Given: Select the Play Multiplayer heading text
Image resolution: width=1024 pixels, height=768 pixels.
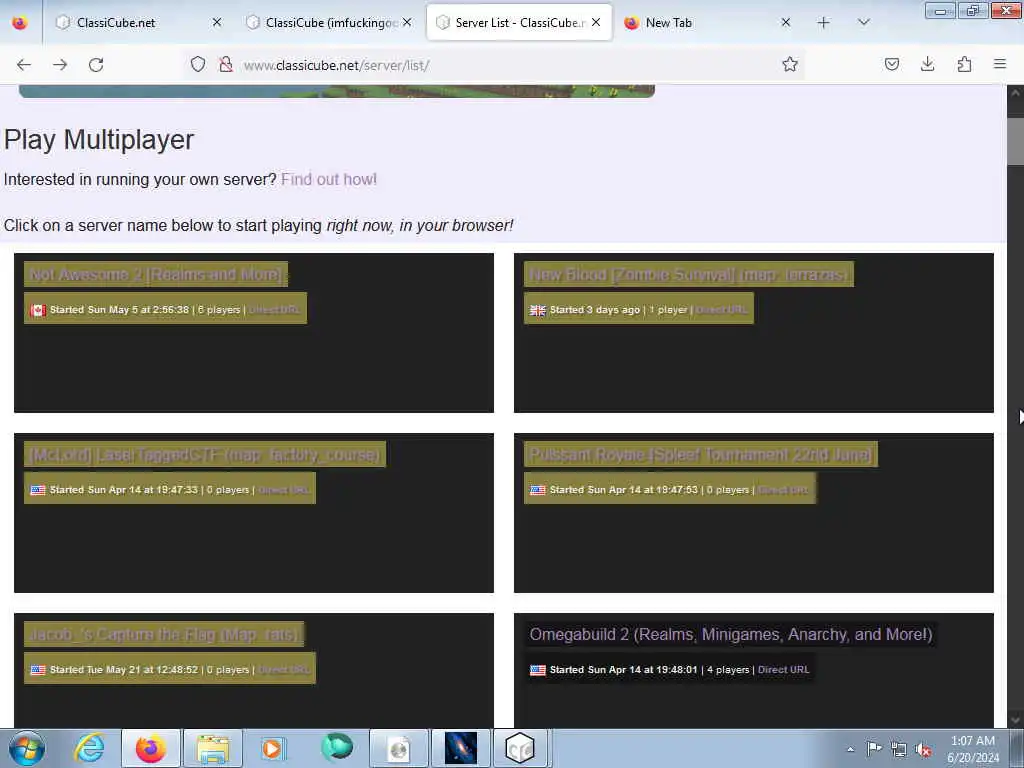Looking at the screenshot, I should tap(99, 140).
